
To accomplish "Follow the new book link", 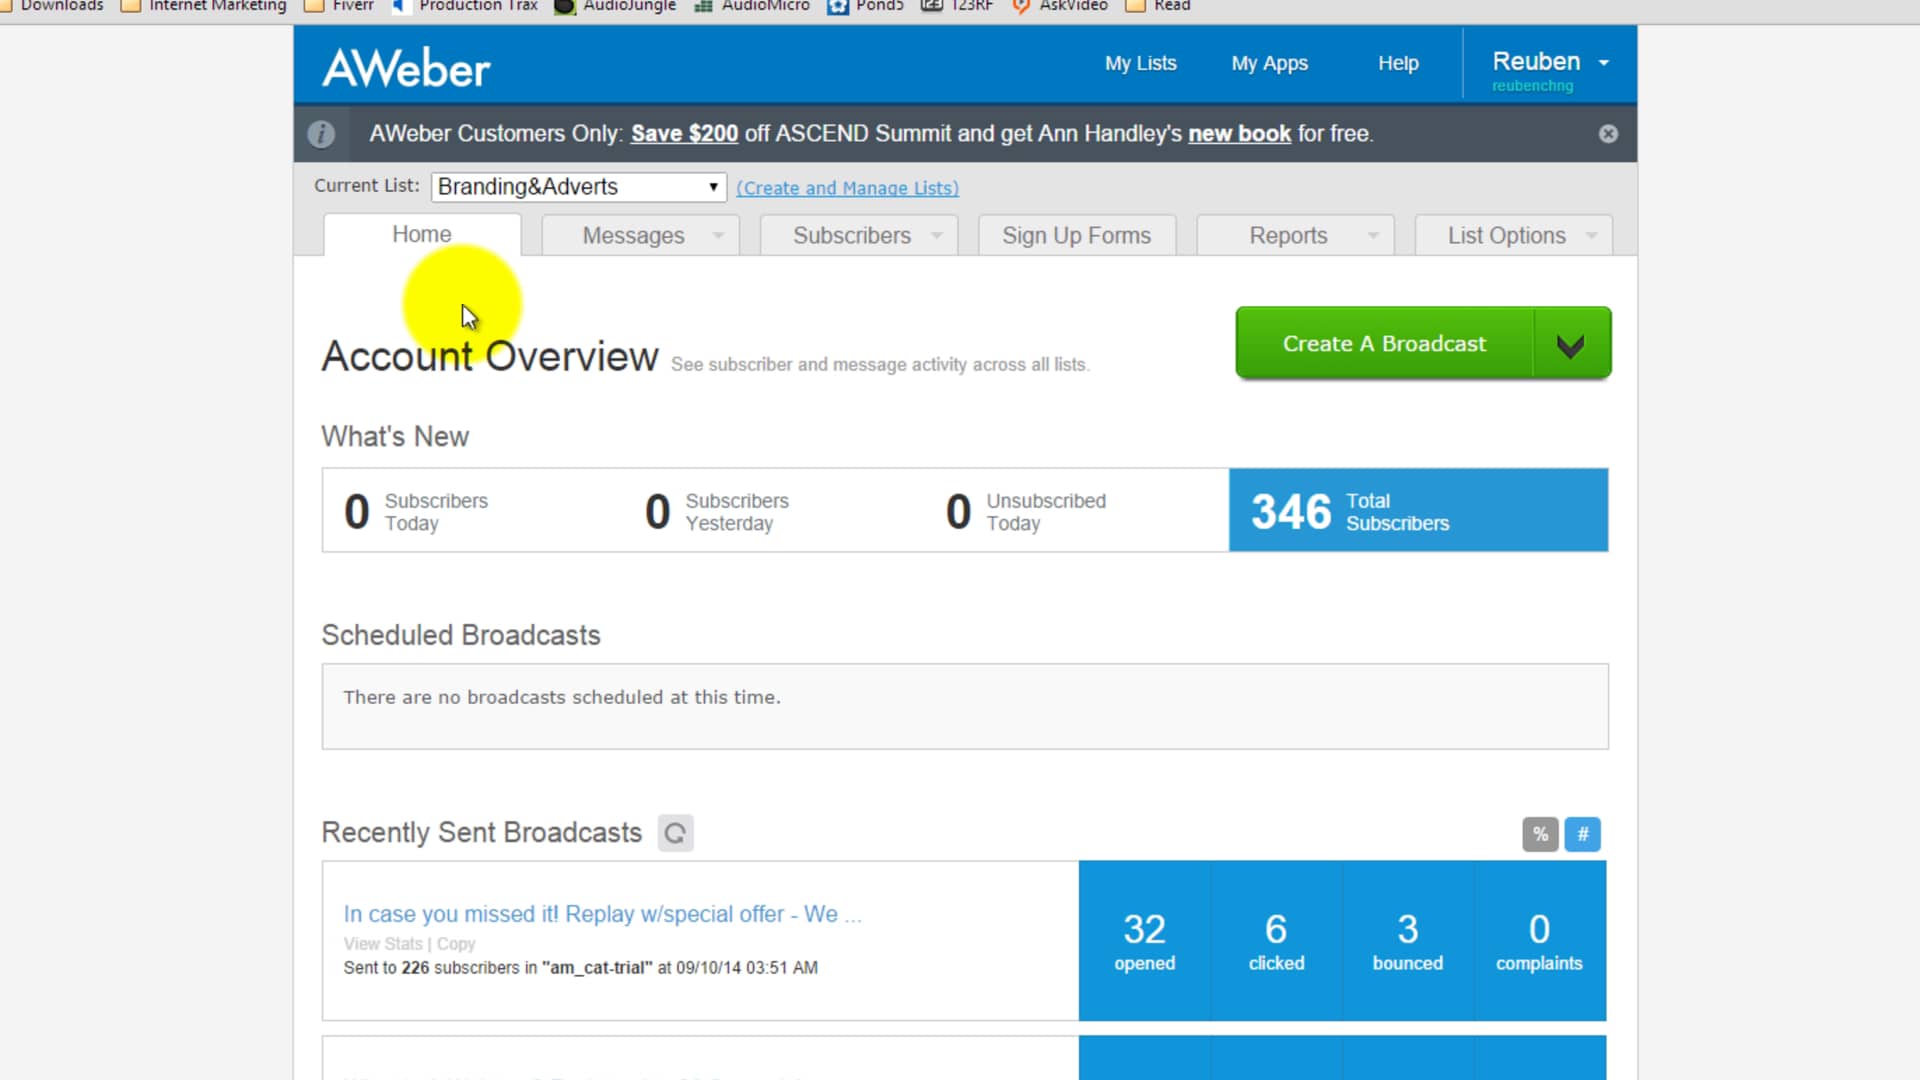I will pyautogui.click(x=1239, y=134).
